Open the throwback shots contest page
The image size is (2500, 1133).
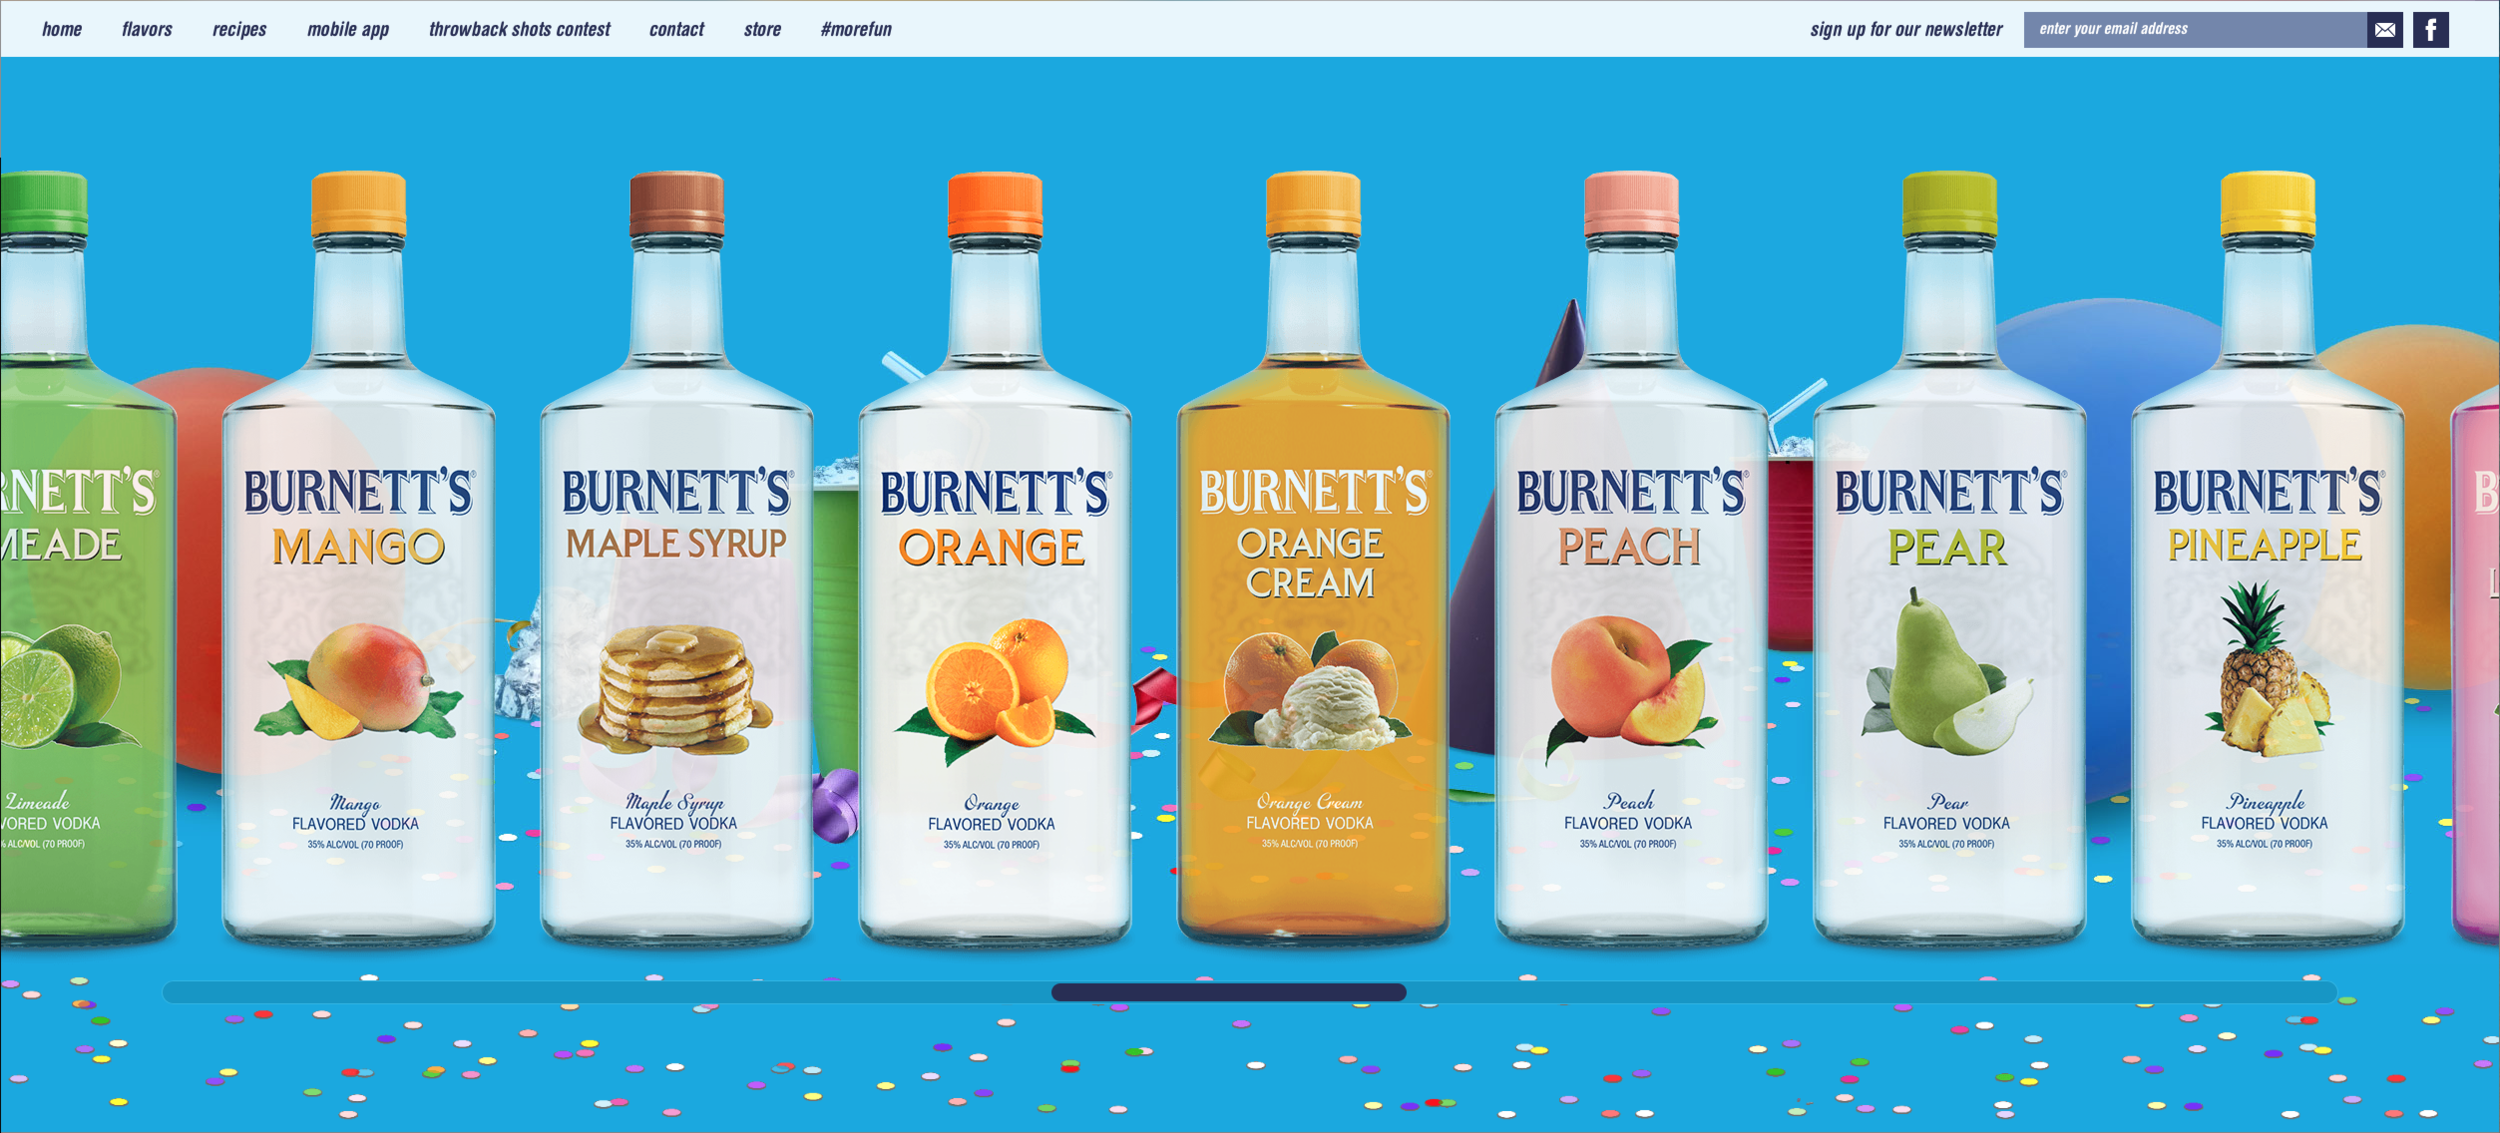[x=519, y=29]
